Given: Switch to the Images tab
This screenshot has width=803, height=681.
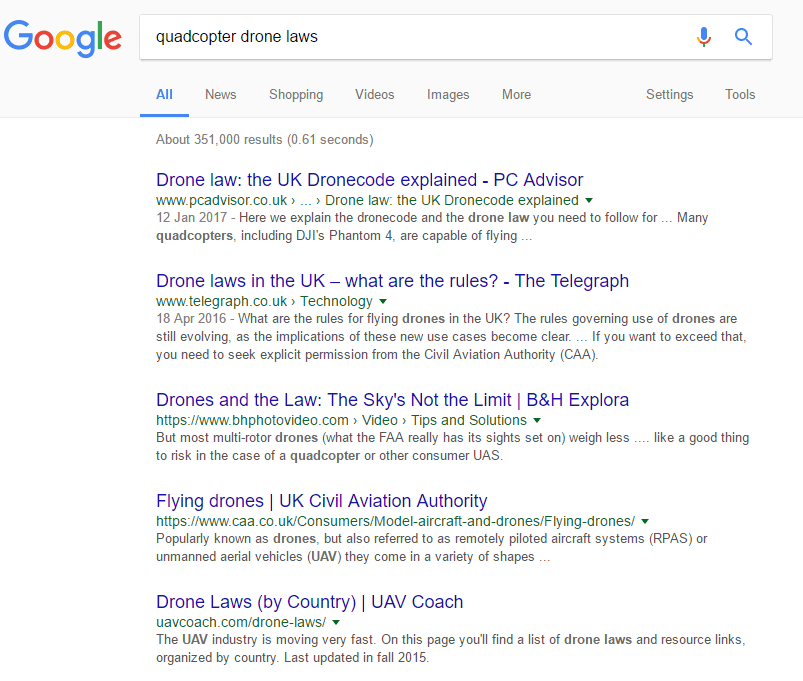Looking at the screenshot, I should (448, 95).
